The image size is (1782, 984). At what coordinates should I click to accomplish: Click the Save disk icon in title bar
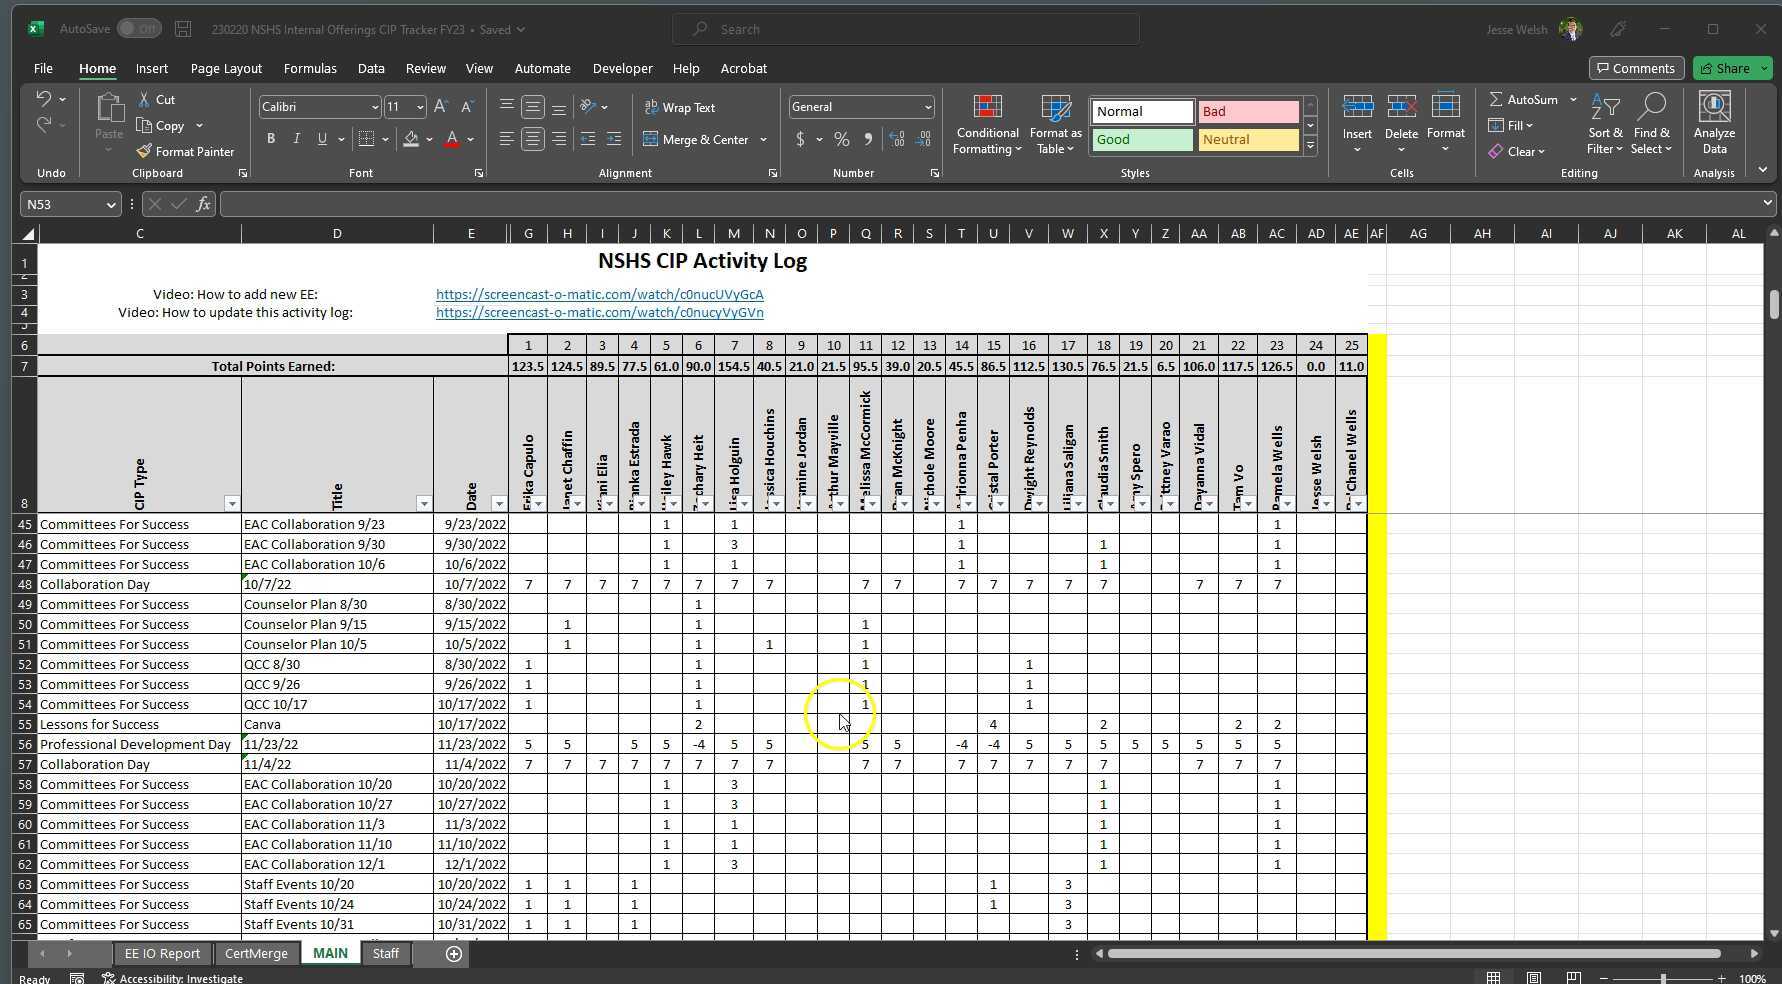(x=183, y=29)
